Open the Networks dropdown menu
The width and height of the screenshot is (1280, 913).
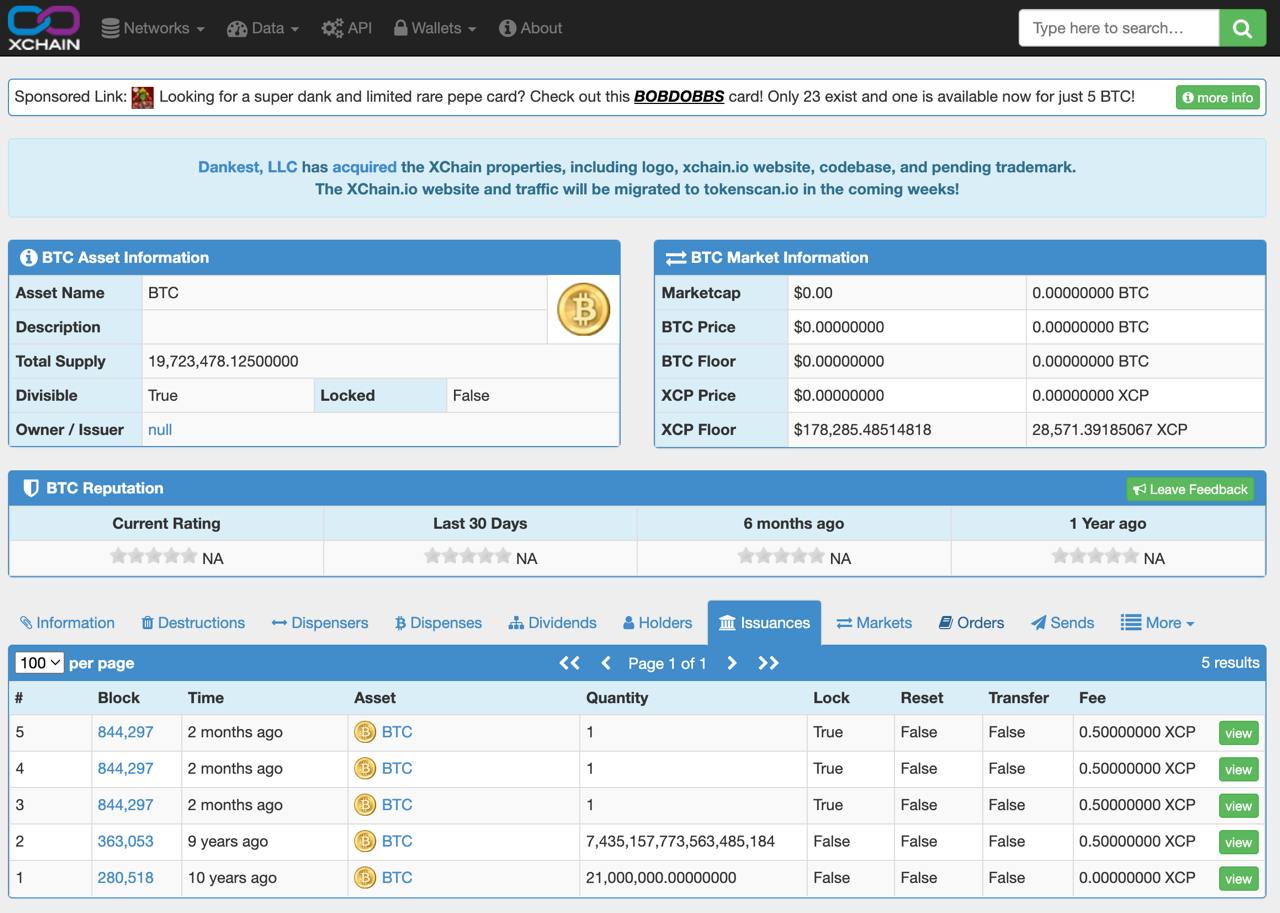click(x=153, y=28)
